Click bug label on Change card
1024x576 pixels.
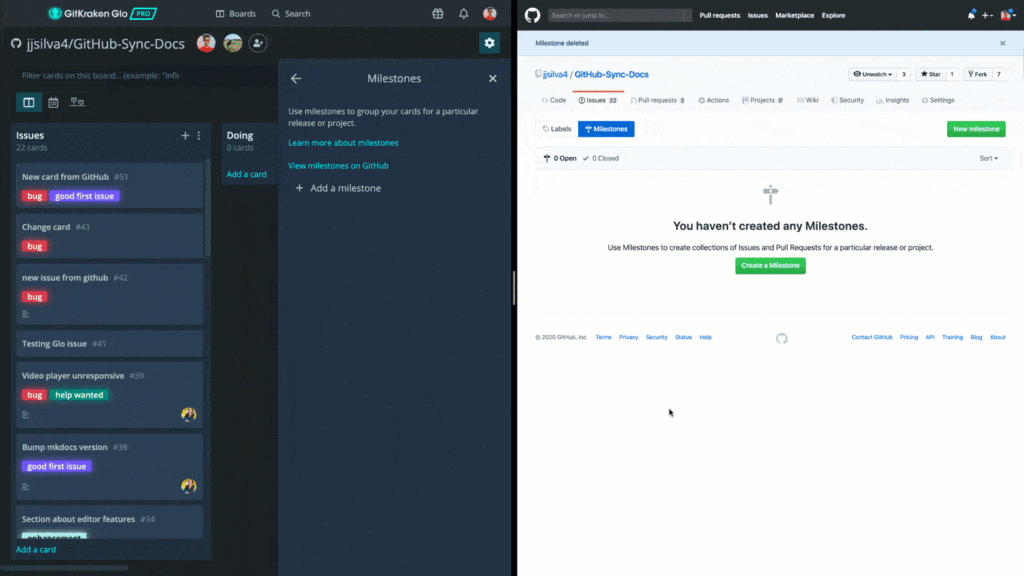pos(35,246)
